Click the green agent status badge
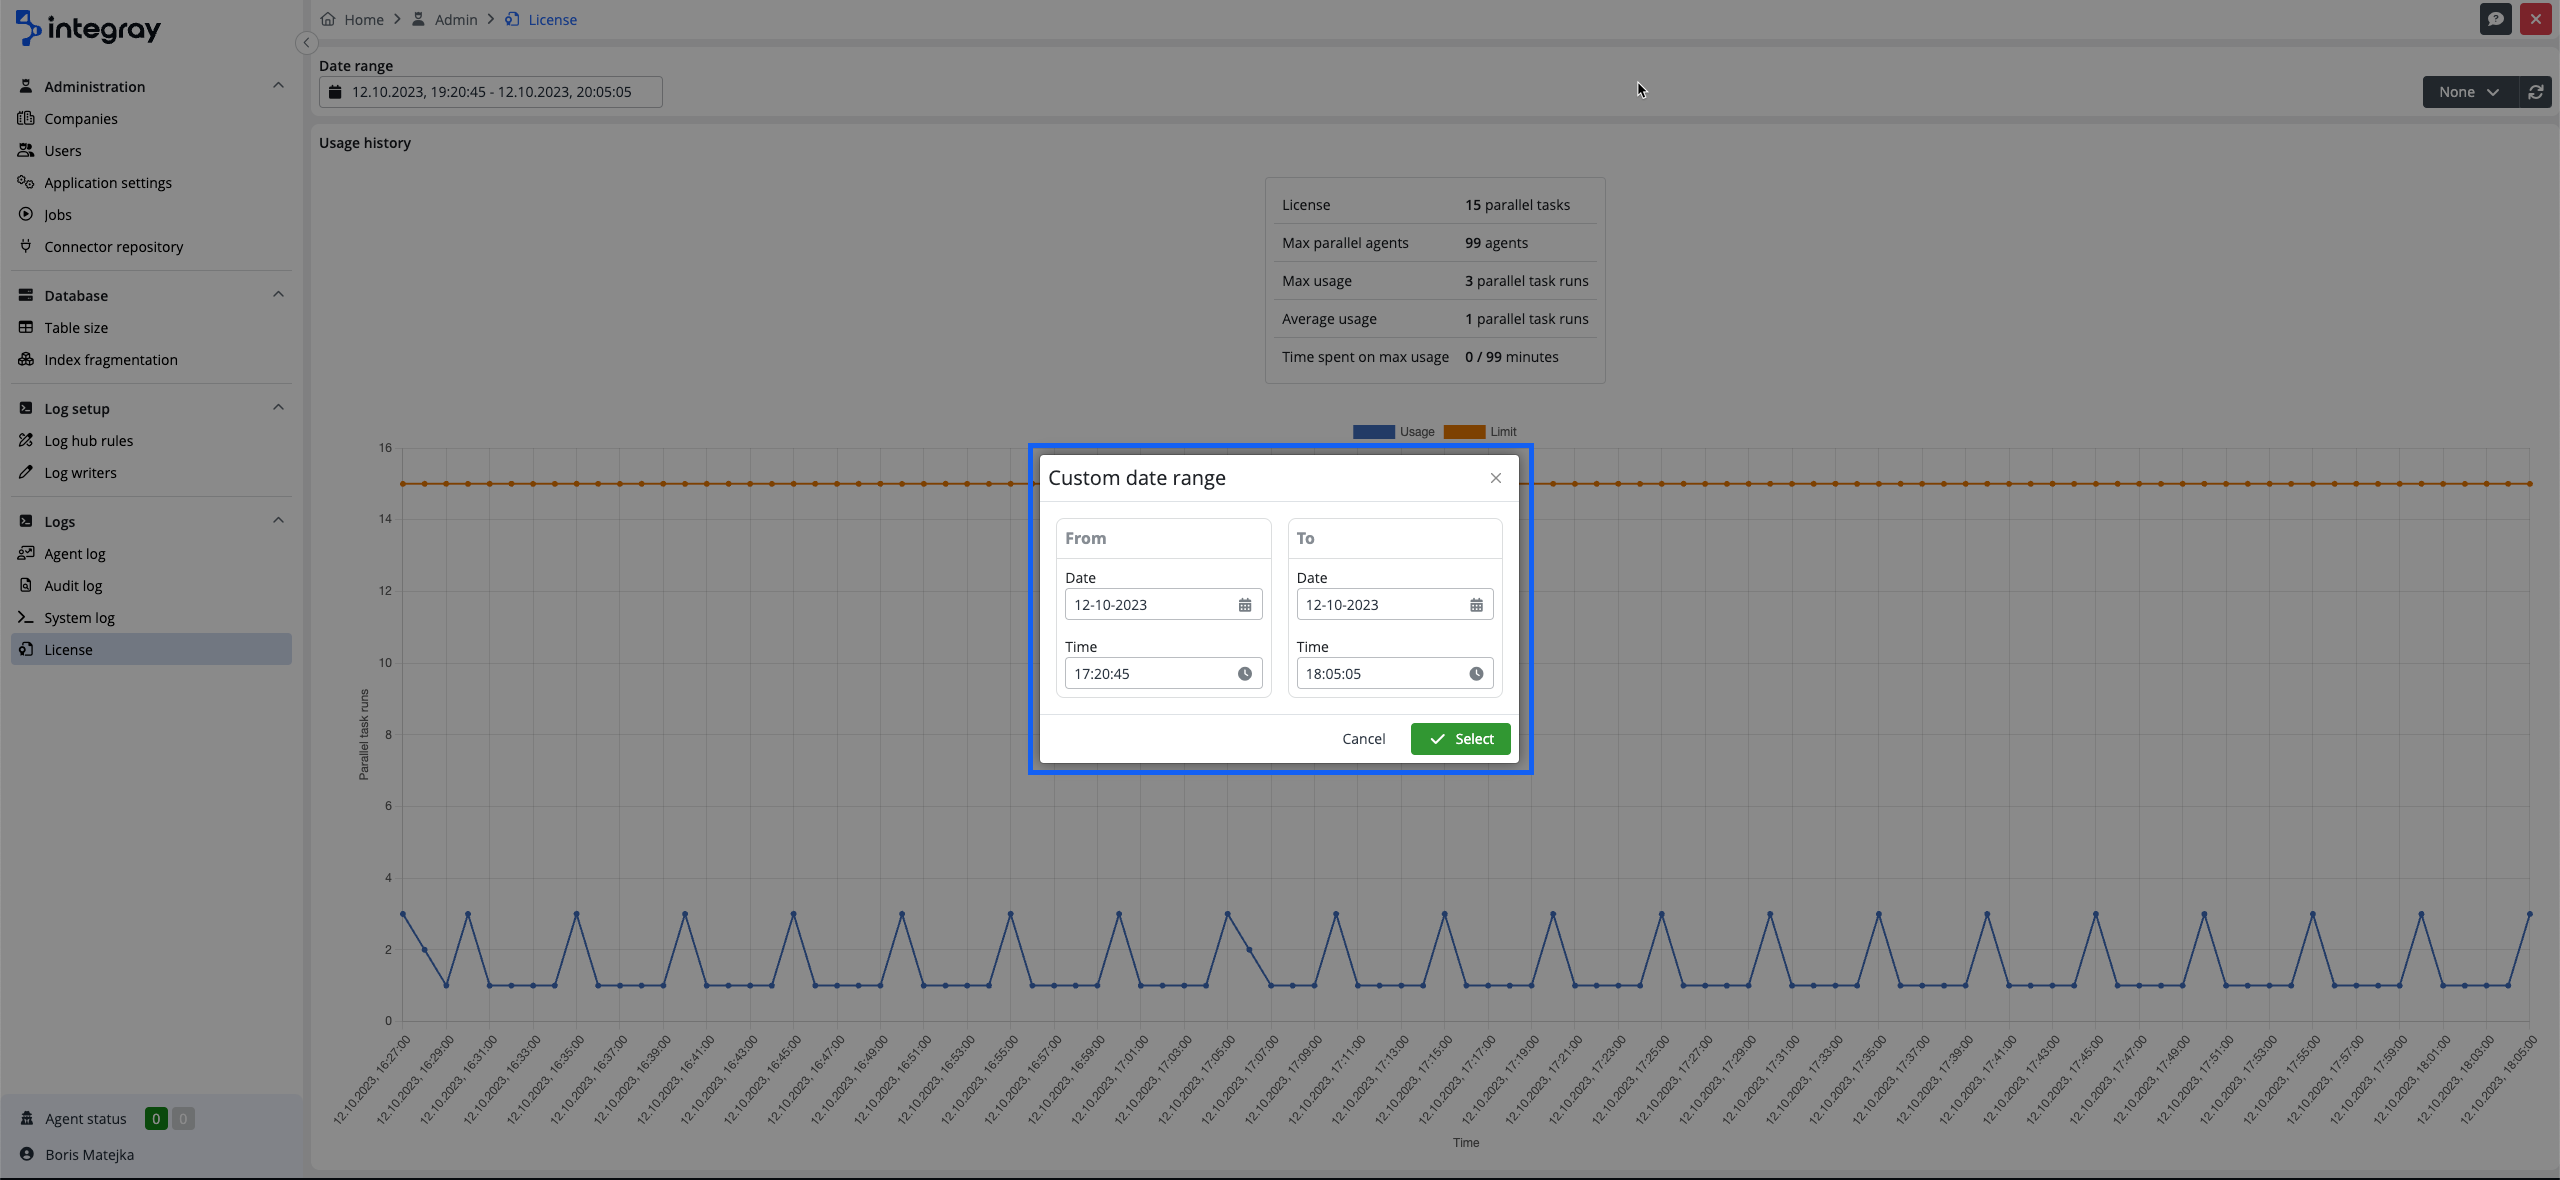Screen dimensions: 2560x1180 pyautogui.click(x=156, y=1119)
